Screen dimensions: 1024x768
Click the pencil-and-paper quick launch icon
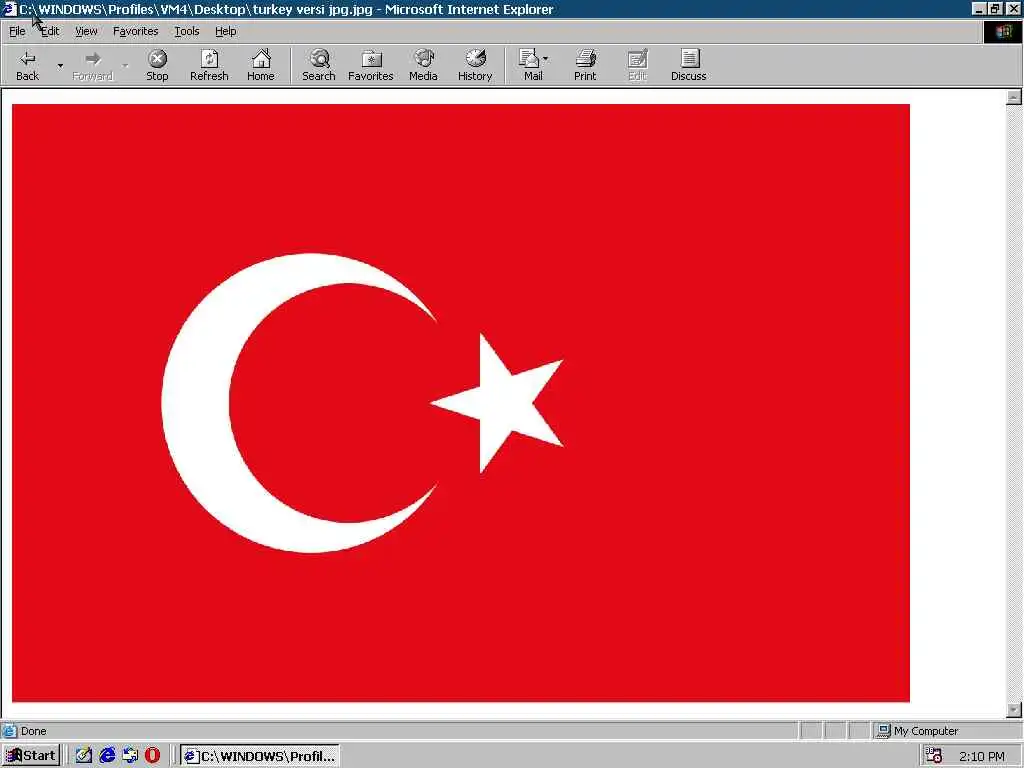tap(84, 756)
